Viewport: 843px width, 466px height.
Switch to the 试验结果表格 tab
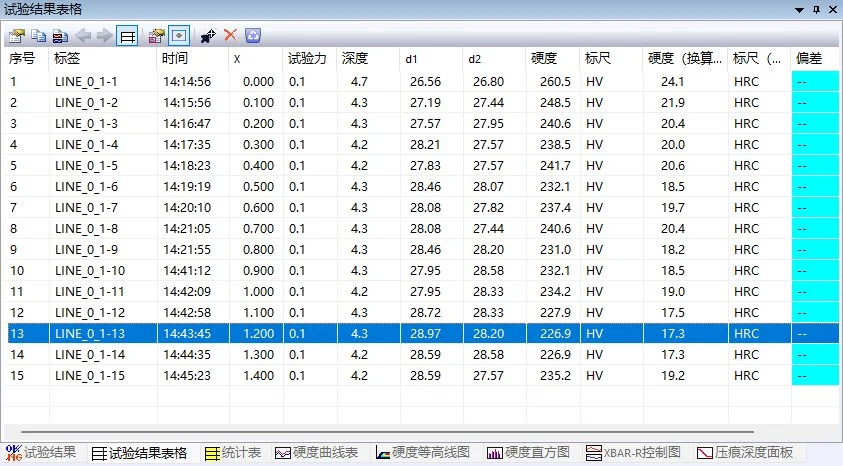tap(139, 453)
